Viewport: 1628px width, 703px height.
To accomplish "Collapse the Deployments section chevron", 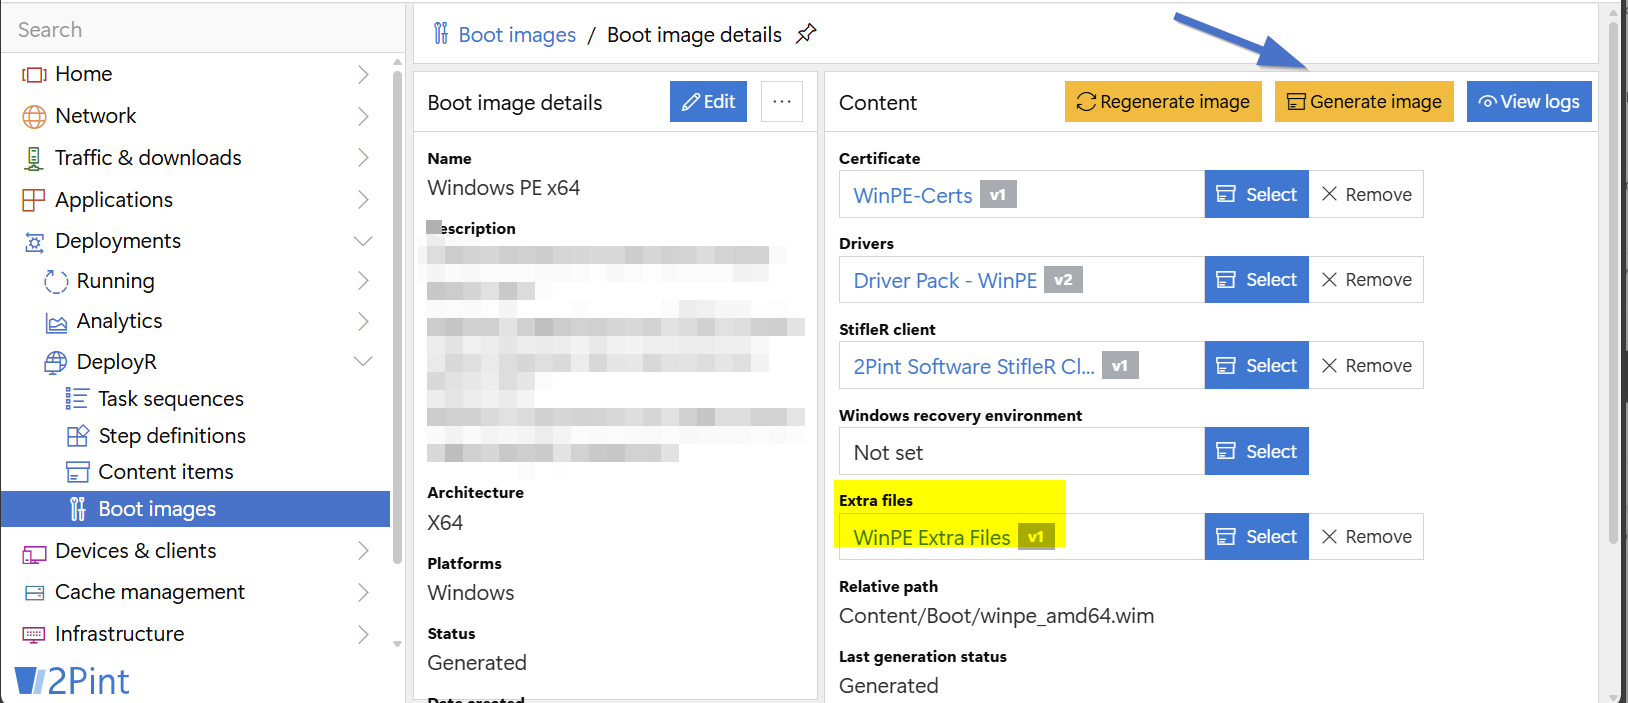I will tap(363, 241).
